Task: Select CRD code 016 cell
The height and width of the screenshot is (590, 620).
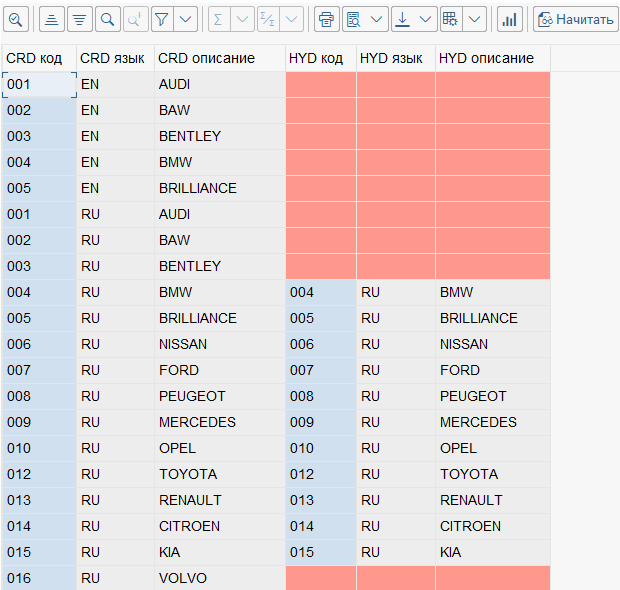Action: (x=39, y=578)
